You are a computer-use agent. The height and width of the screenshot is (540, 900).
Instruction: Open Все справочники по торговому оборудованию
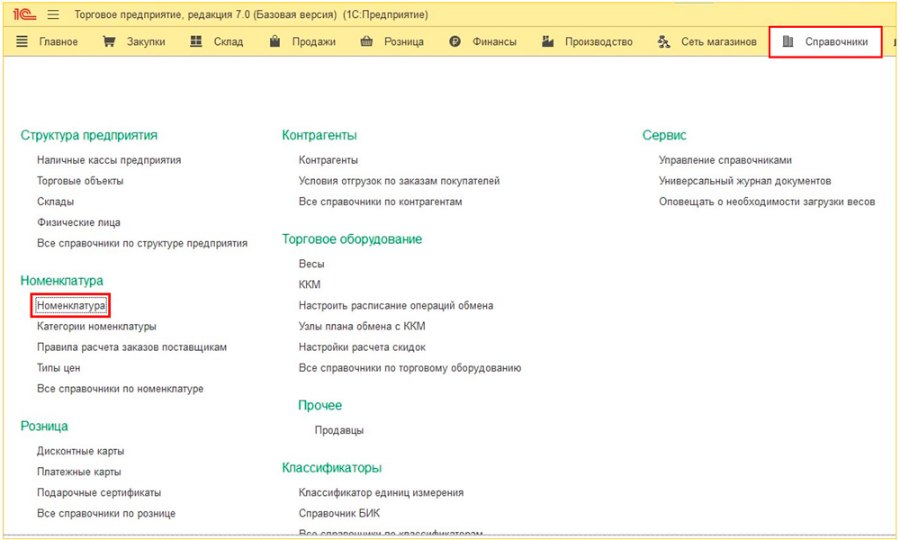[410, 368]
